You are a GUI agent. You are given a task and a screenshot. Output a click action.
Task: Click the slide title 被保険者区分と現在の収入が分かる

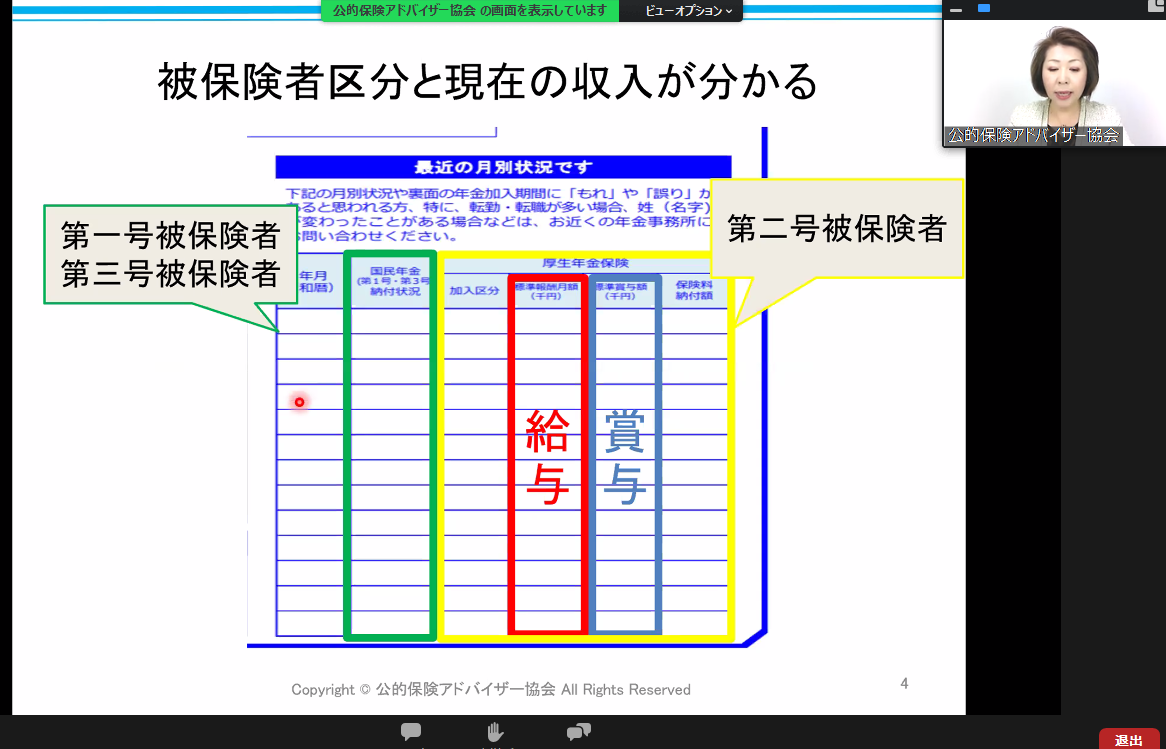(x=487, y=82)
